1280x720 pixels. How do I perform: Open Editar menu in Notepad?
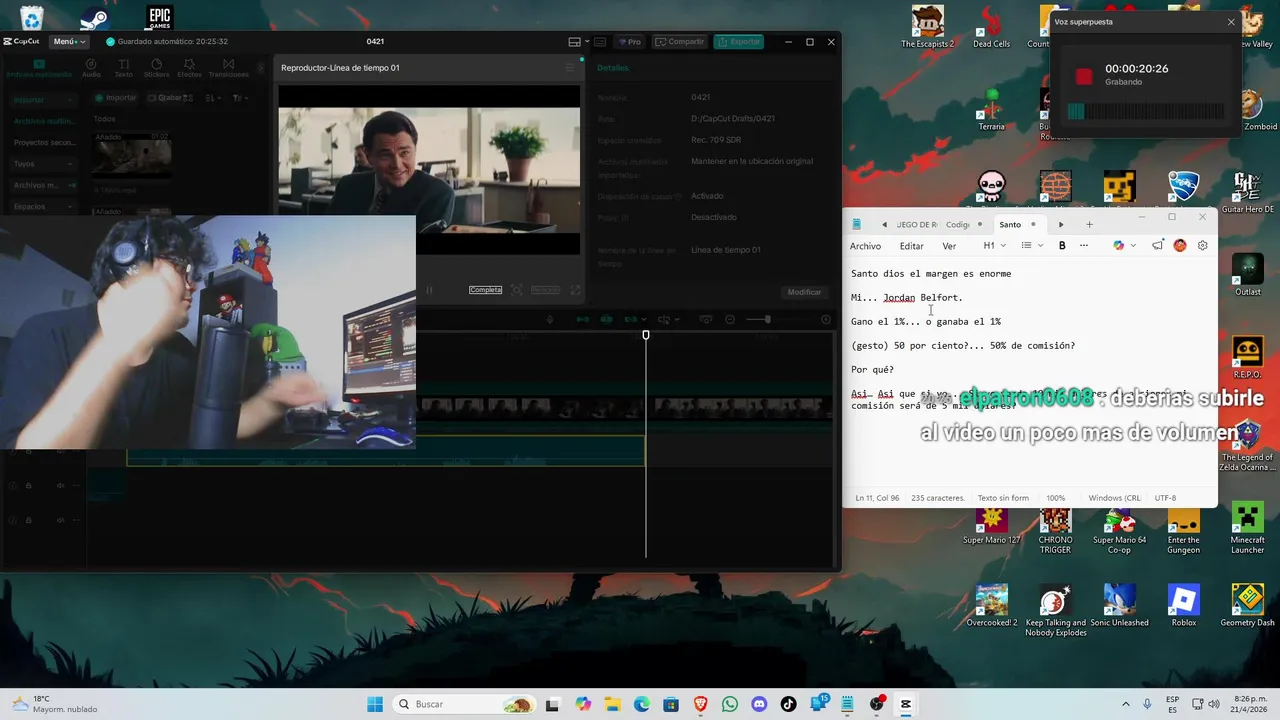click(911, 246)
